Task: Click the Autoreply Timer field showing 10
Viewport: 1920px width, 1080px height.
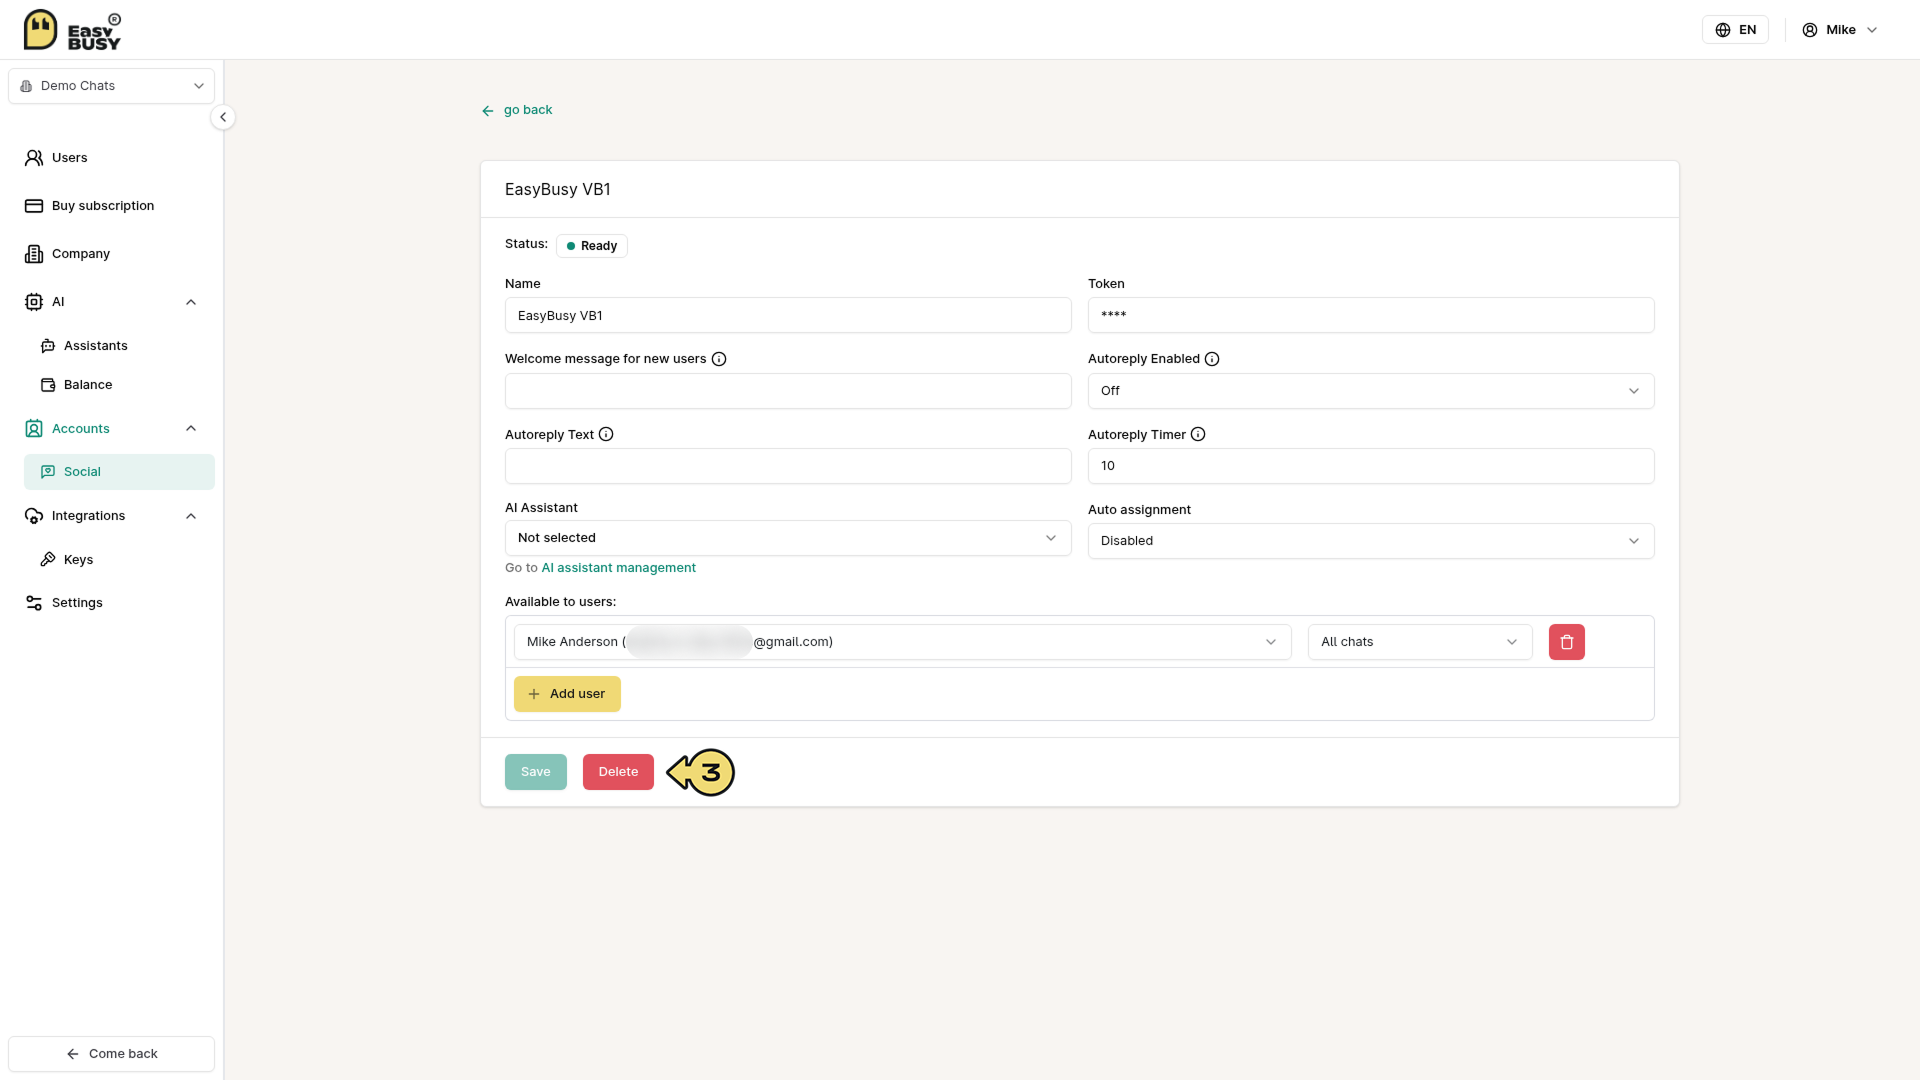Action: point(1371,466)
